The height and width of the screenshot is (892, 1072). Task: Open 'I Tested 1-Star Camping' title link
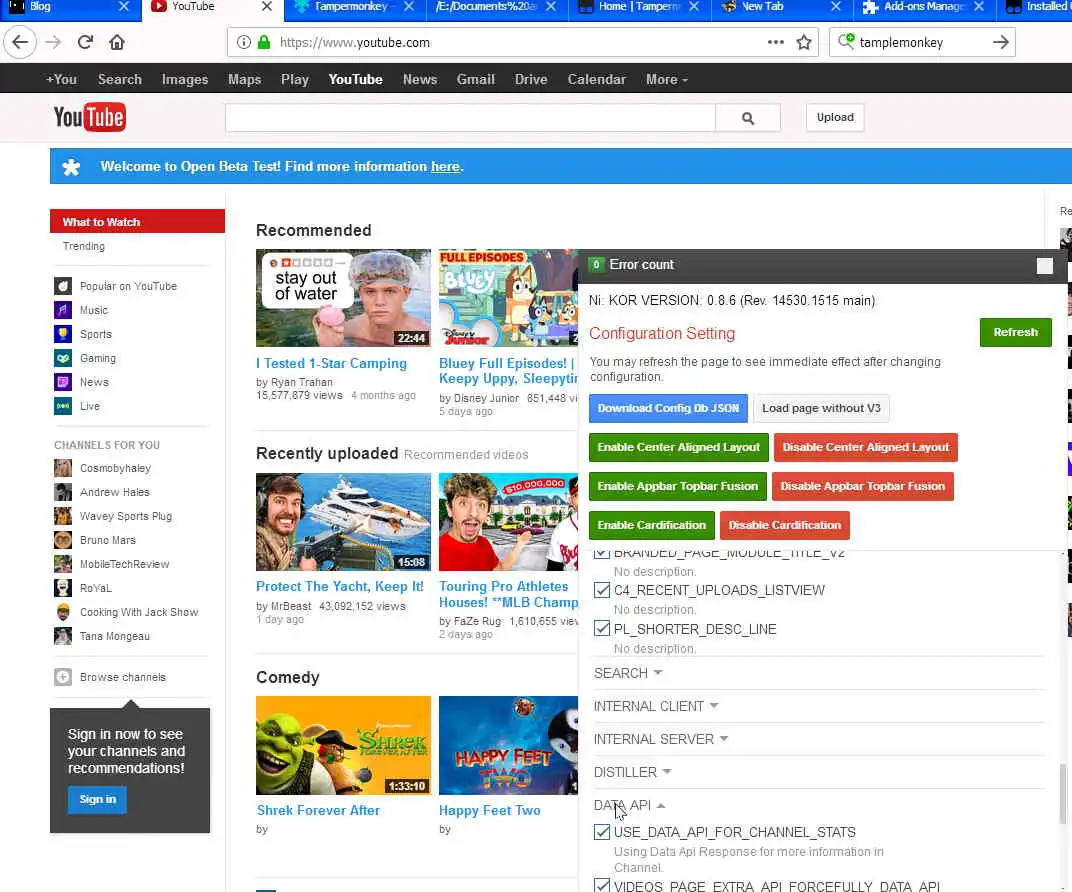[x=332, y=364]
